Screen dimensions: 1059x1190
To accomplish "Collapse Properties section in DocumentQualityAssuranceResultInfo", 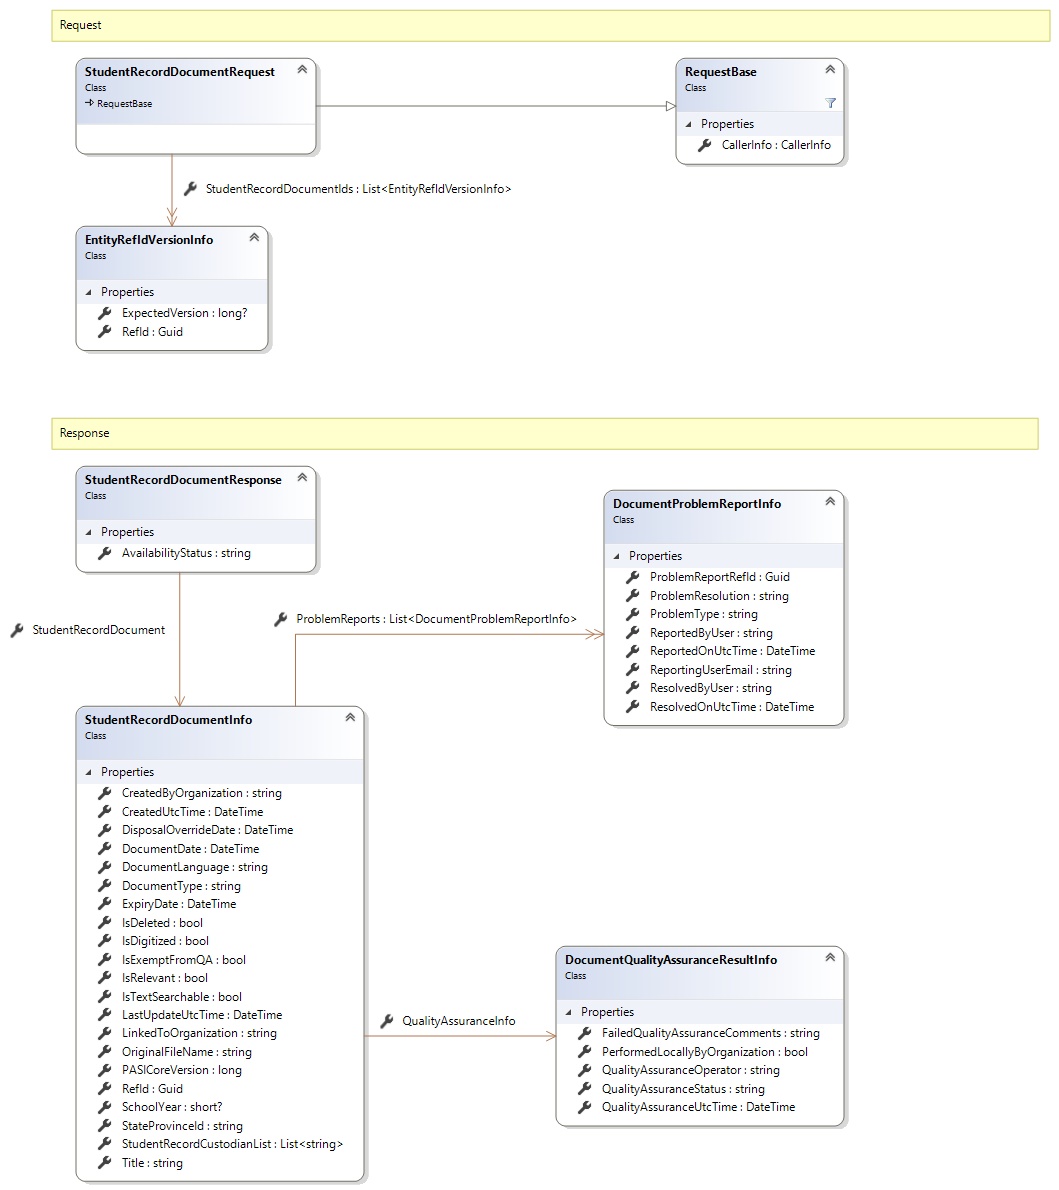I will tap(568, 1012).
